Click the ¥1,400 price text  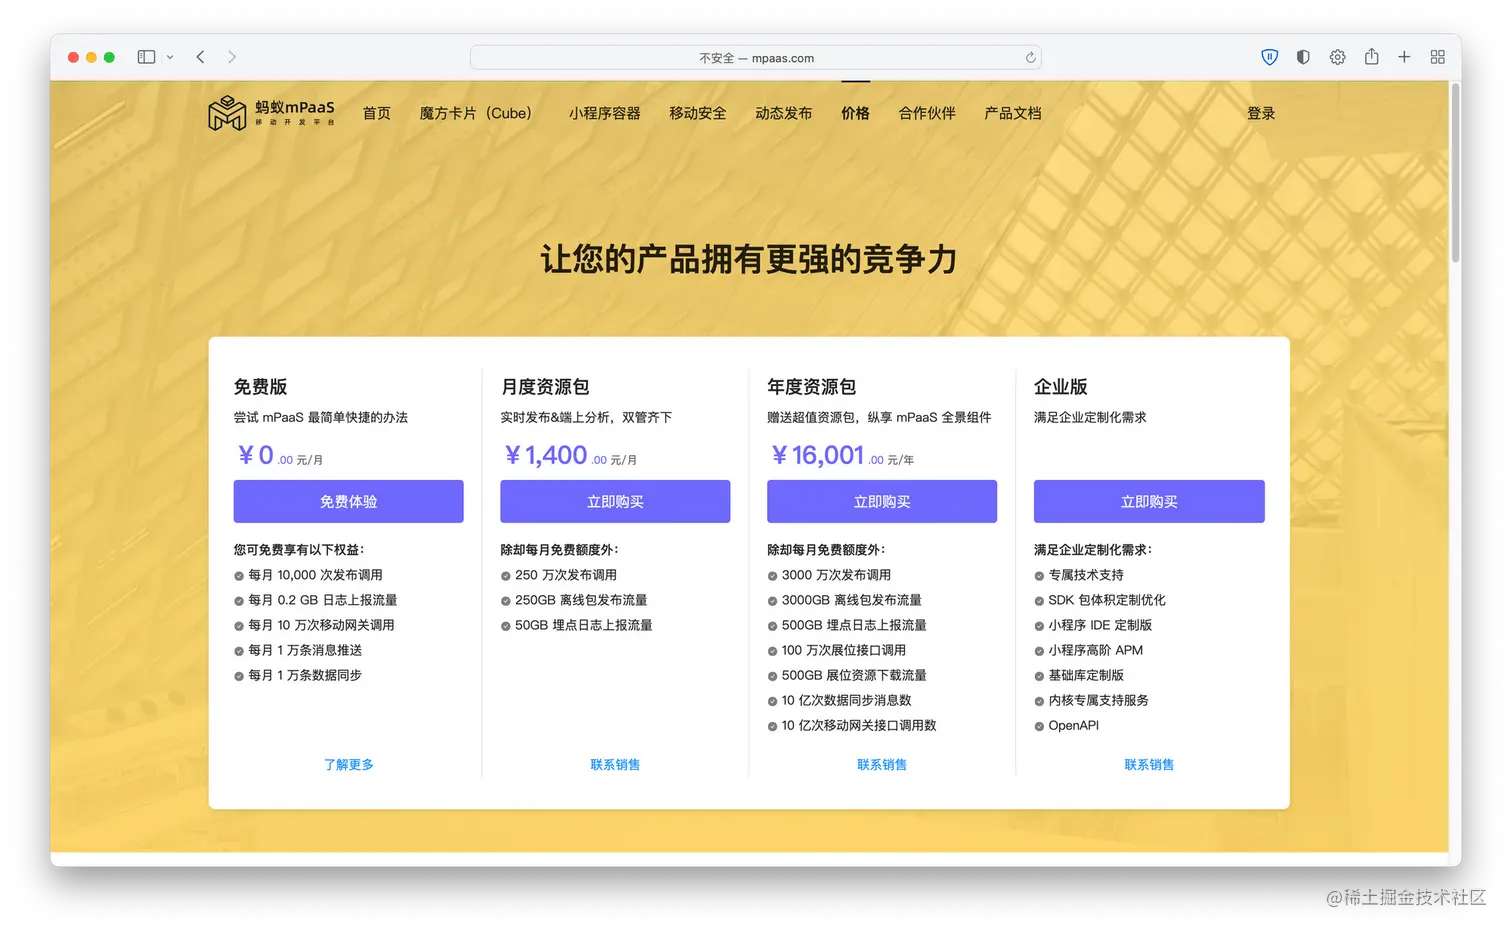(x=545, y=455)
